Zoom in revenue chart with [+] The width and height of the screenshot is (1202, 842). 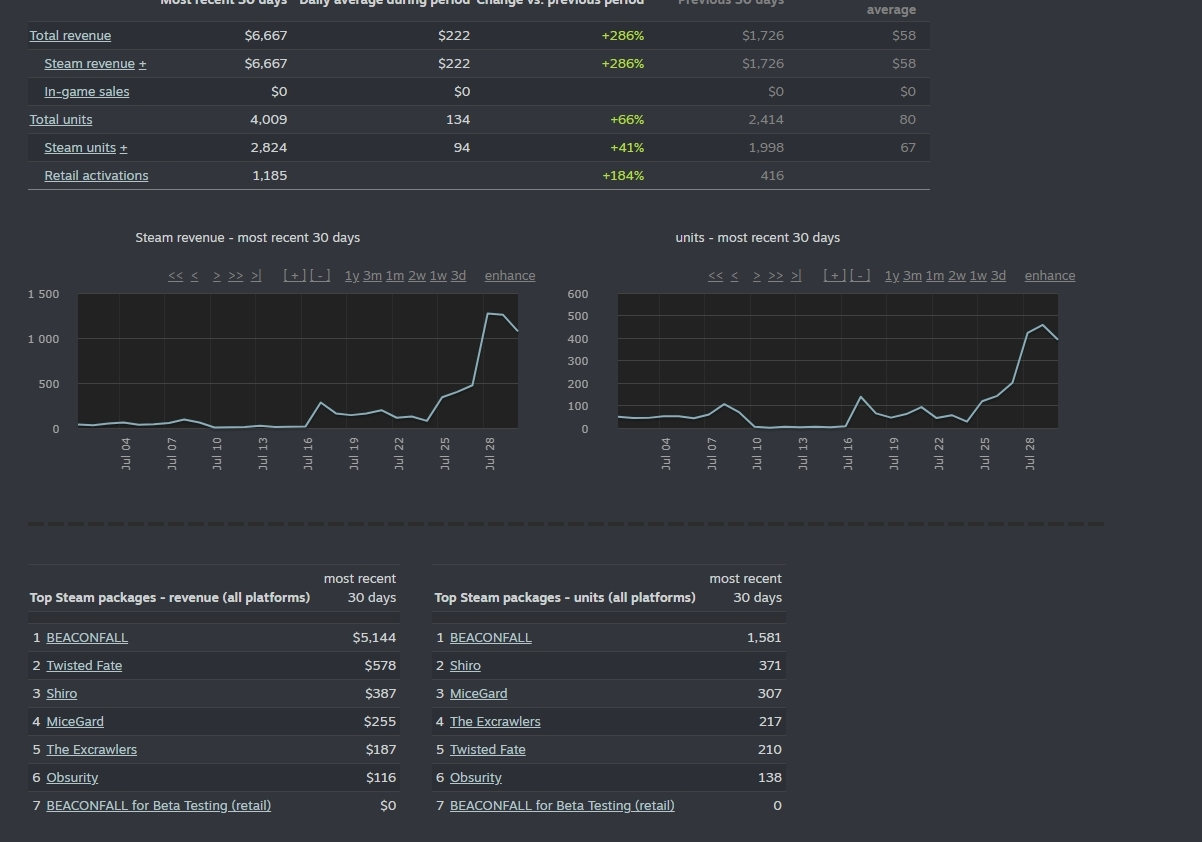[x=294, y=276]
